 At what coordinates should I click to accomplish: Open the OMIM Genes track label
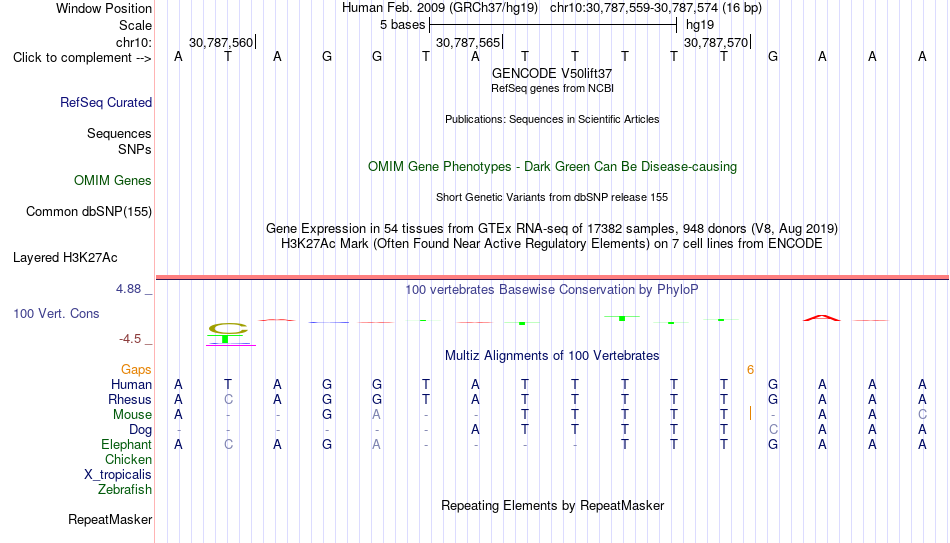click(x=112, y=181)
